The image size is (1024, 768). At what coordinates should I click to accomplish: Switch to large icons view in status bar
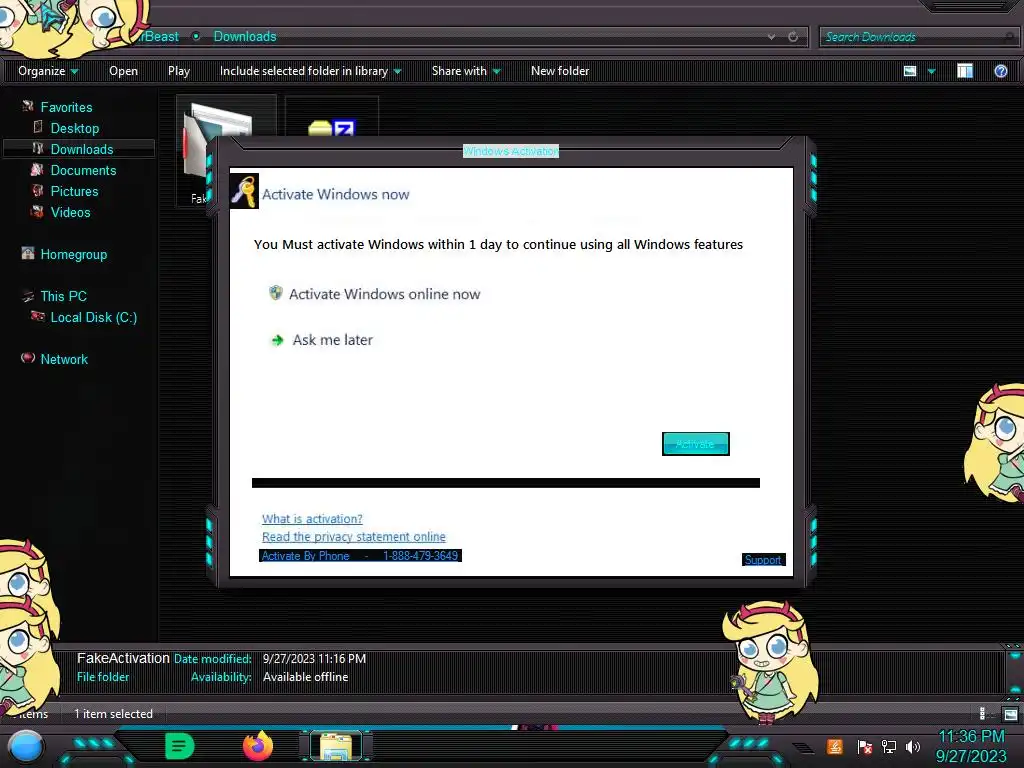[1010, 714]
